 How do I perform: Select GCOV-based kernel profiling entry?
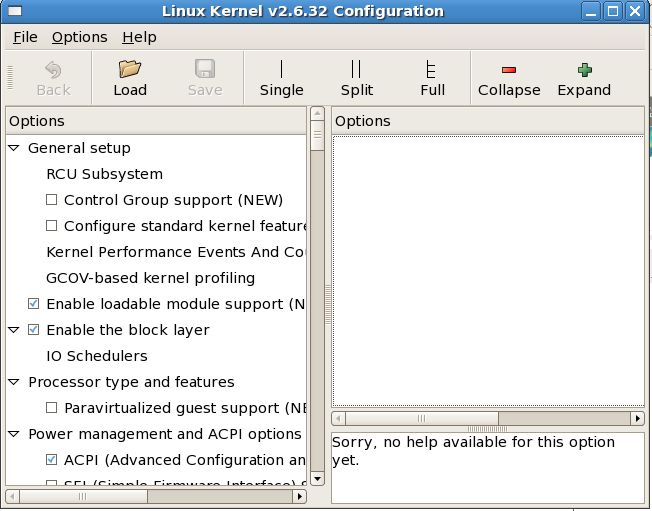151,278
